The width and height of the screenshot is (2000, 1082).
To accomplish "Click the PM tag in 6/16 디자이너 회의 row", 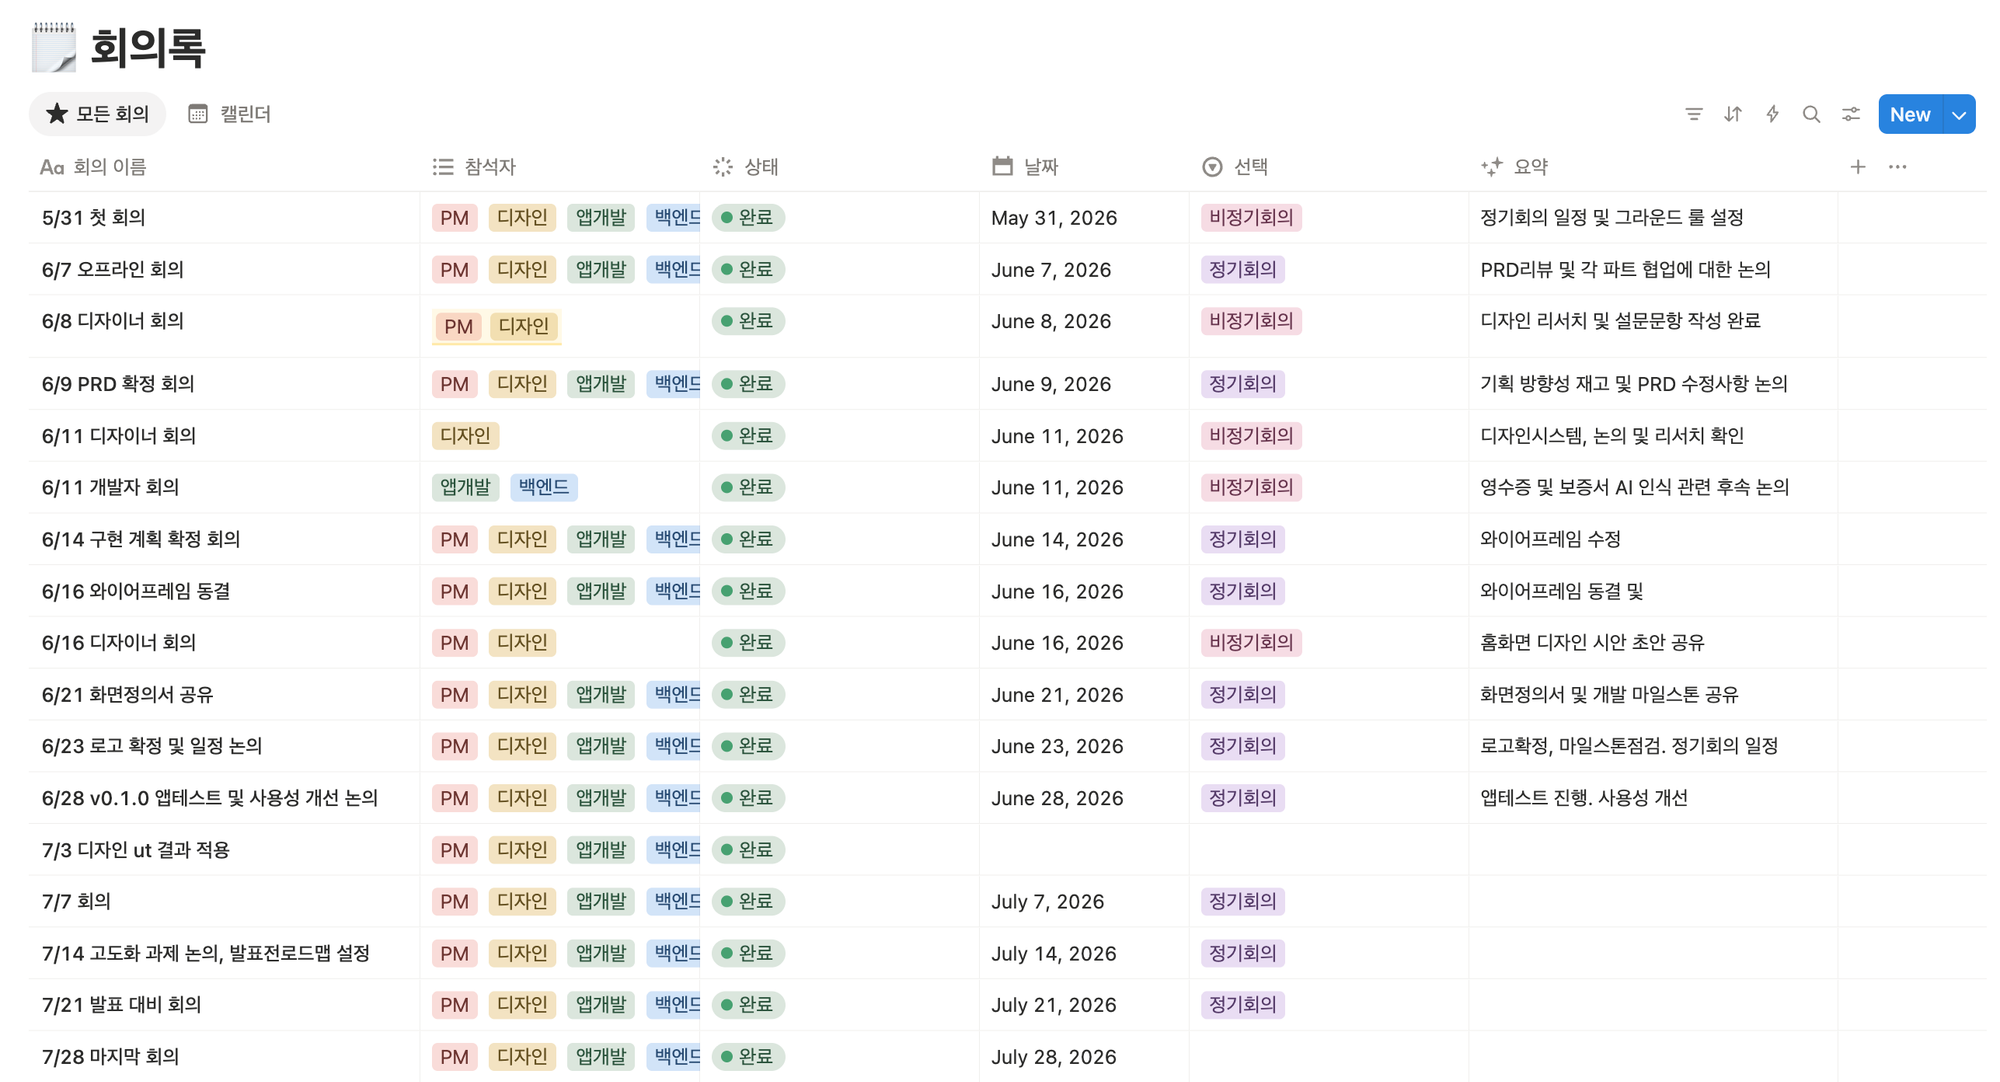I will pos(454,643).
